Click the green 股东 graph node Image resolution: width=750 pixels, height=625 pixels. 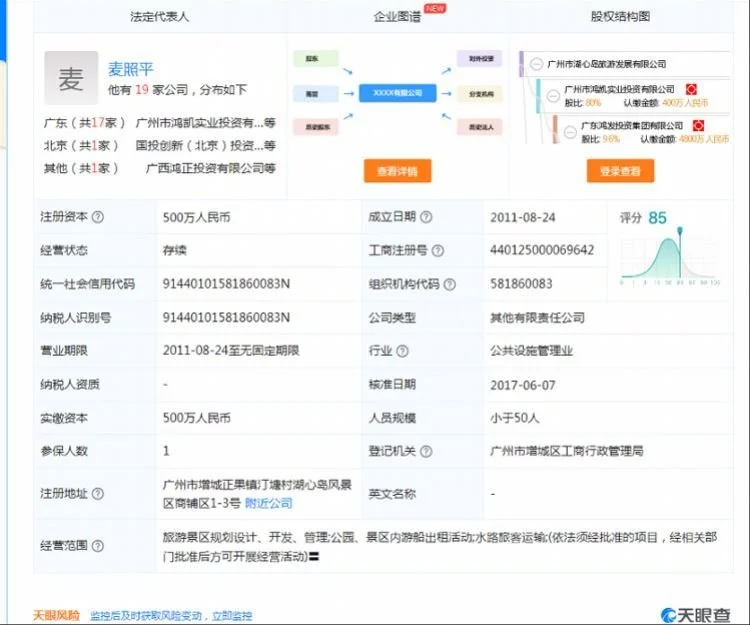315,58
